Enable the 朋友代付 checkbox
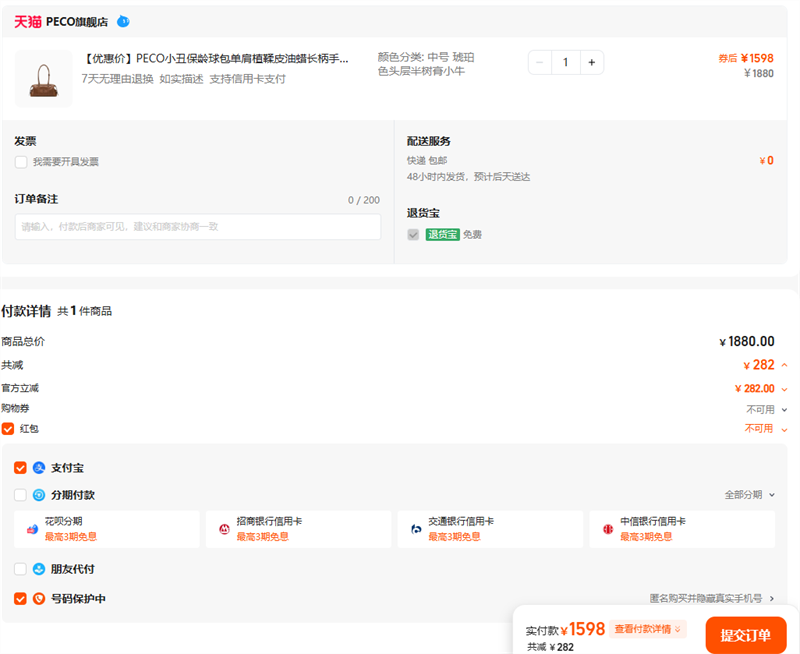Viewport: 800px width, 654px height. coord(21,569)
